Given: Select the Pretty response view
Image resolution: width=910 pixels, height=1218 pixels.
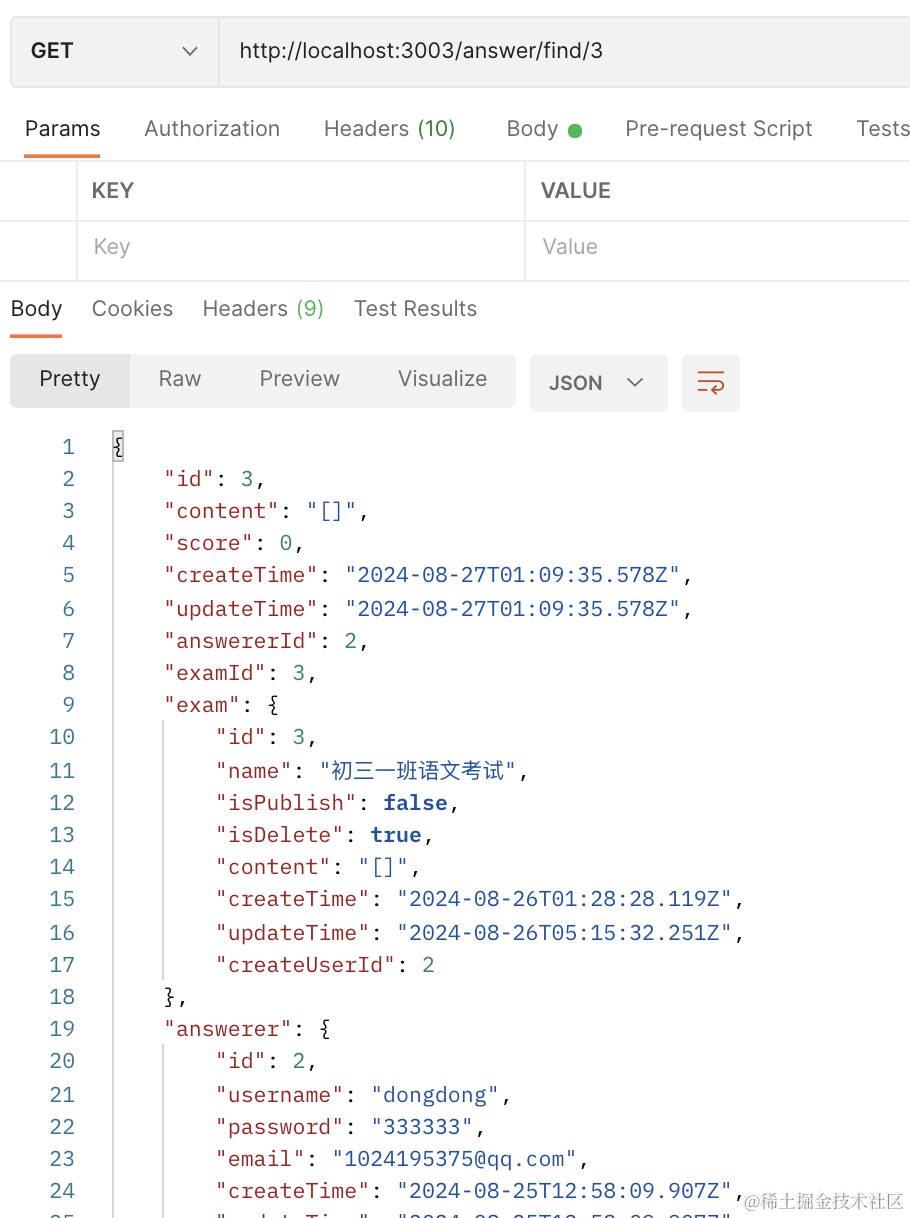Looking at the screenshot, I should 70,379.
